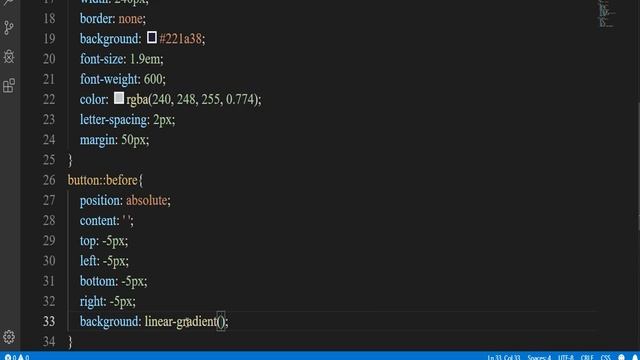
Task: Click the '#221a38' hex value text
Action: tap(180, 39)
